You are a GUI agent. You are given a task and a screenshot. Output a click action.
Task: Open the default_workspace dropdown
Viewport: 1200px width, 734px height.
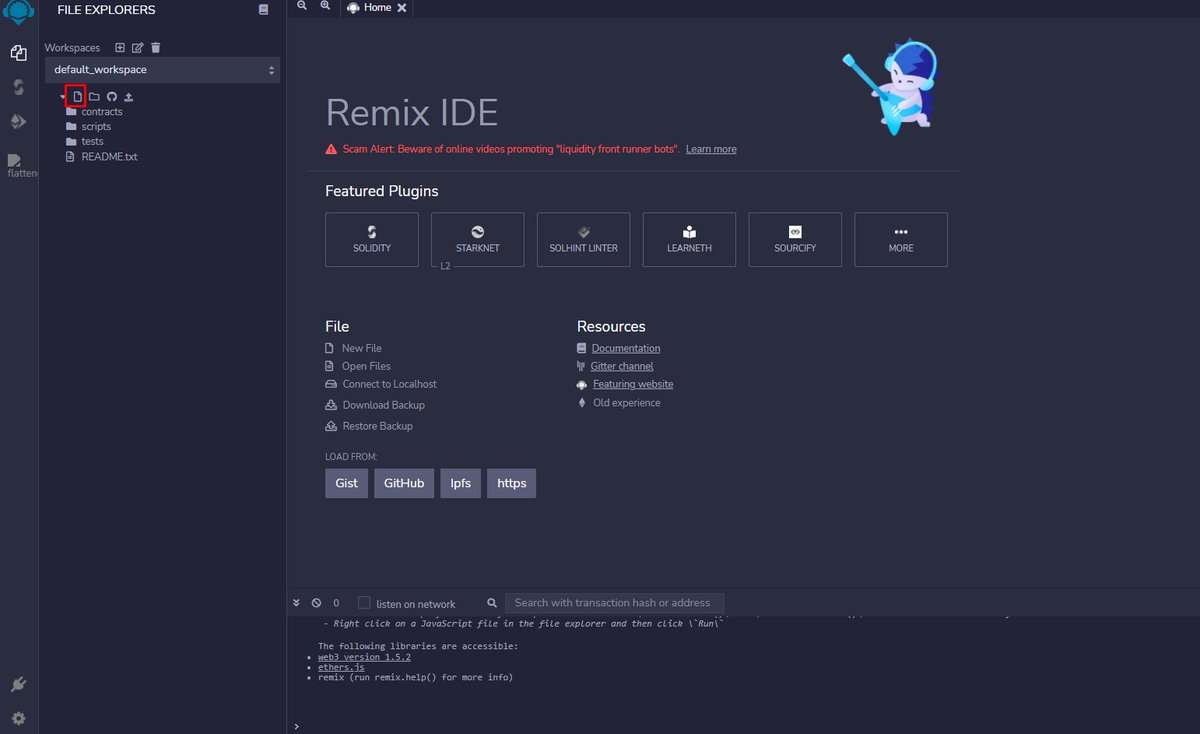(x=162, y=70)
